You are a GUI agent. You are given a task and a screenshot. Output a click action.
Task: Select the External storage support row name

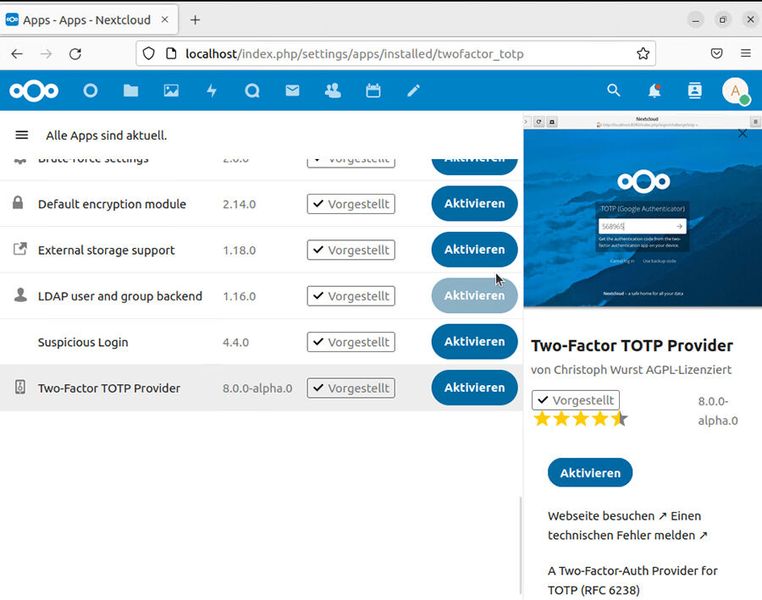click(x=106, y=250)
